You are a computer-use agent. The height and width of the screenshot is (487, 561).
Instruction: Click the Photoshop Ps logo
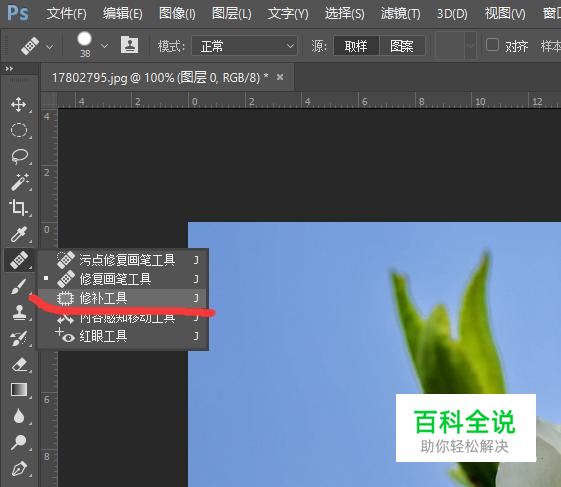pyautogui.click(x=18, y=13)
